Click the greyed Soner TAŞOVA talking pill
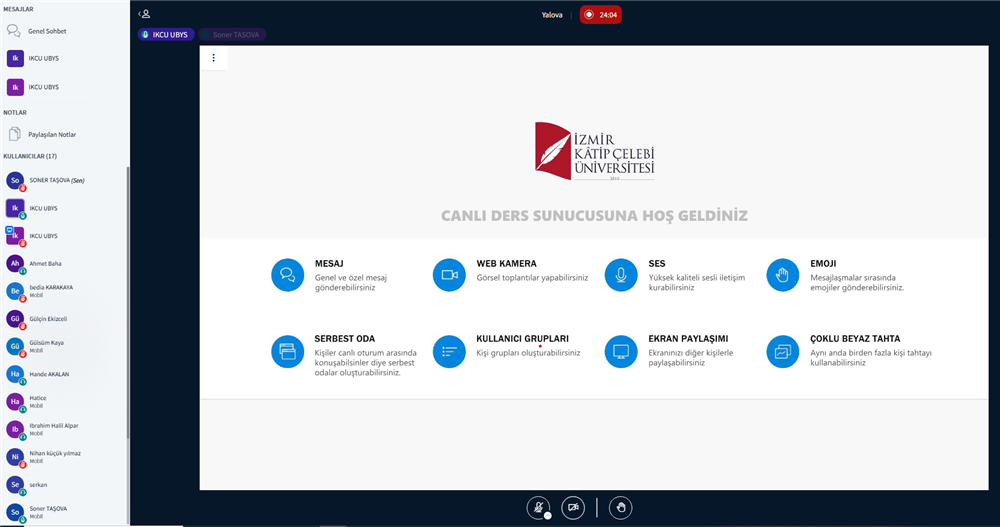The width and height of the screenshot is (1000, 527). 232,34
